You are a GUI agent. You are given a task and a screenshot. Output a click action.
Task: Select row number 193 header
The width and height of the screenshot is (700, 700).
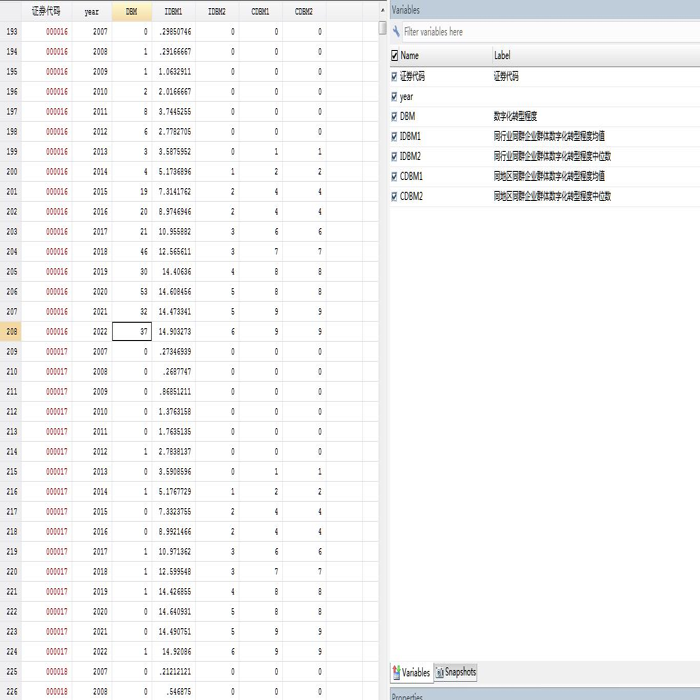click(x=11, y=32)
